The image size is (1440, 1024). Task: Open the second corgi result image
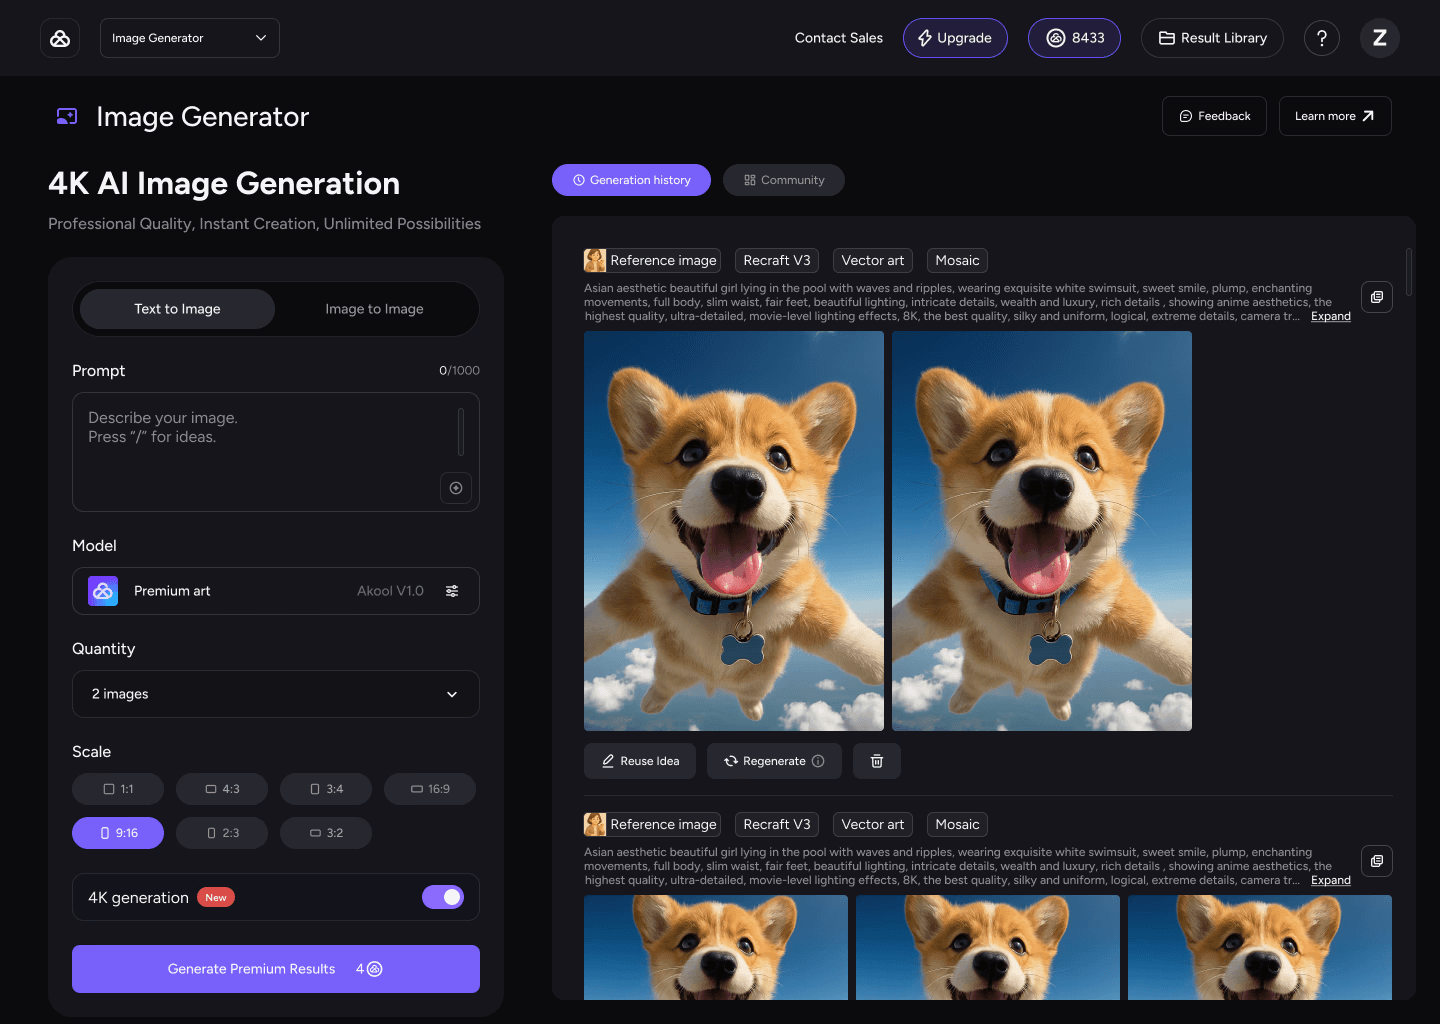coord(1042,531)
